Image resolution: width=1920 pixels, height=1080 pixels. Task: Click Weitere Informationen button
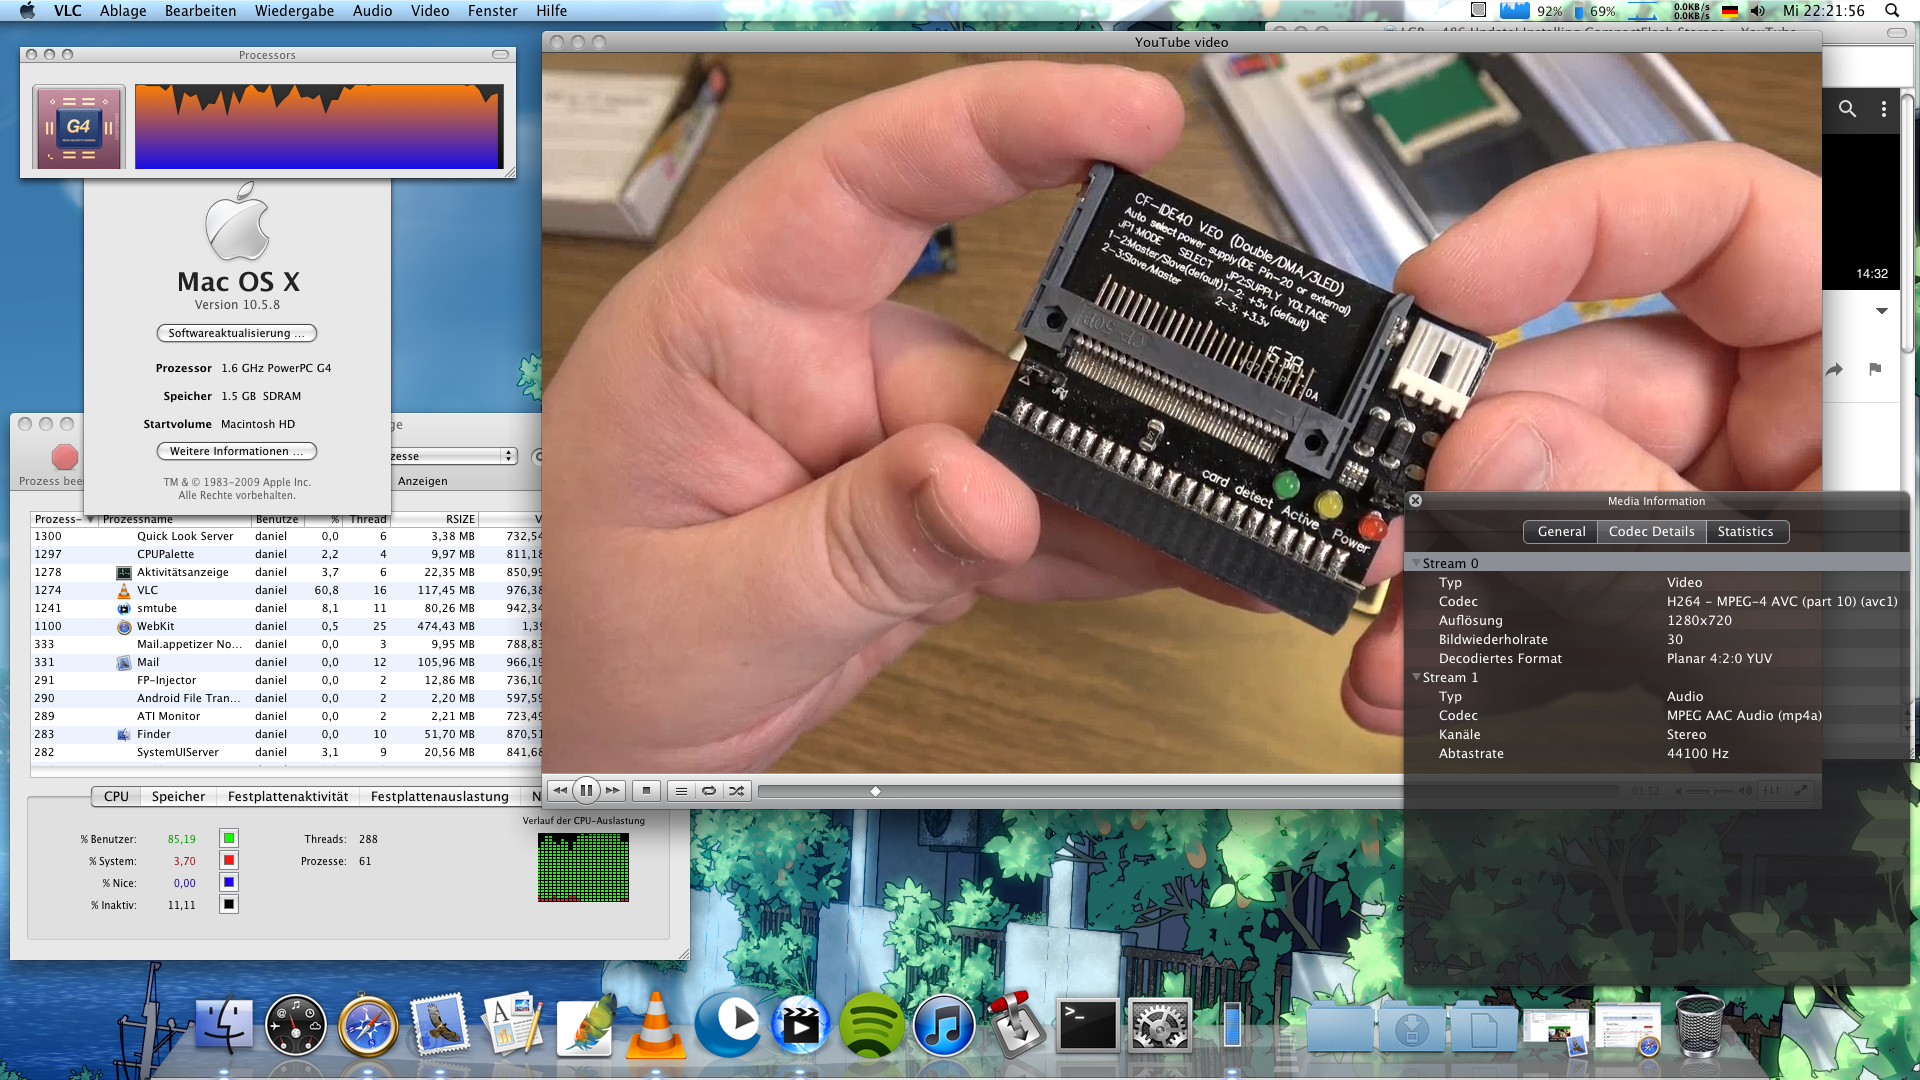pyautogui.click(x=236, y=451)
